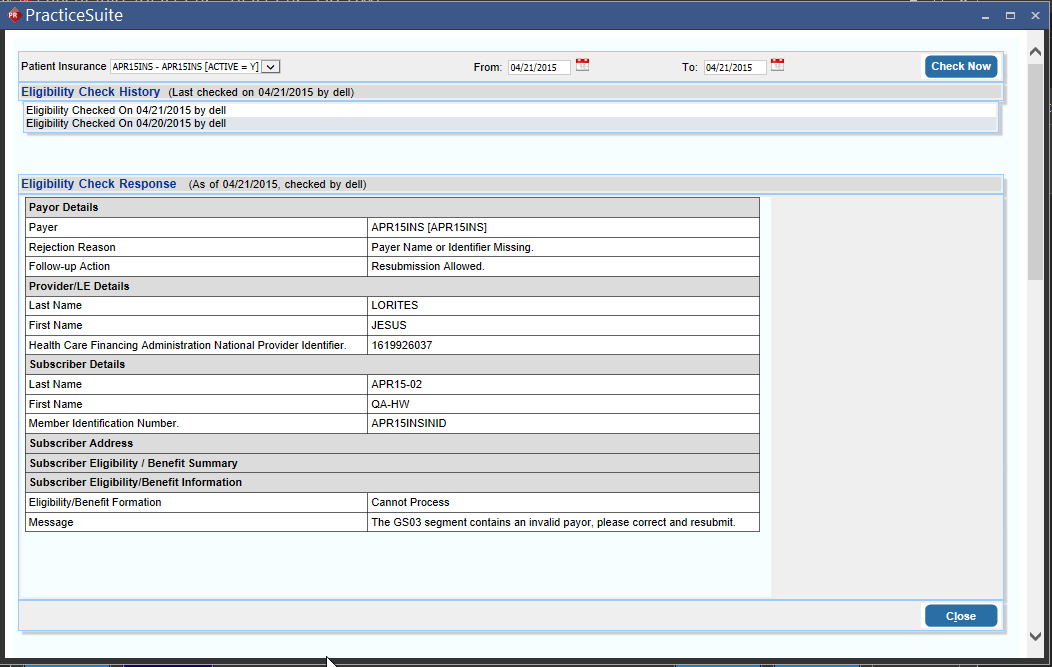Click the horizontal scrollbar arrow at bottom left
1052x667 pixels.
tap(8, 662)
